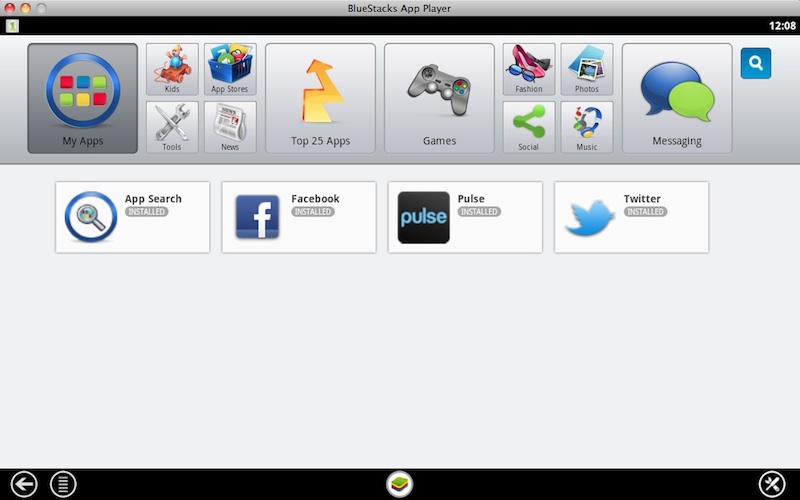Open the Fashion category tile
This screenshot has height=500, width=800.
[x=528, y=69]
